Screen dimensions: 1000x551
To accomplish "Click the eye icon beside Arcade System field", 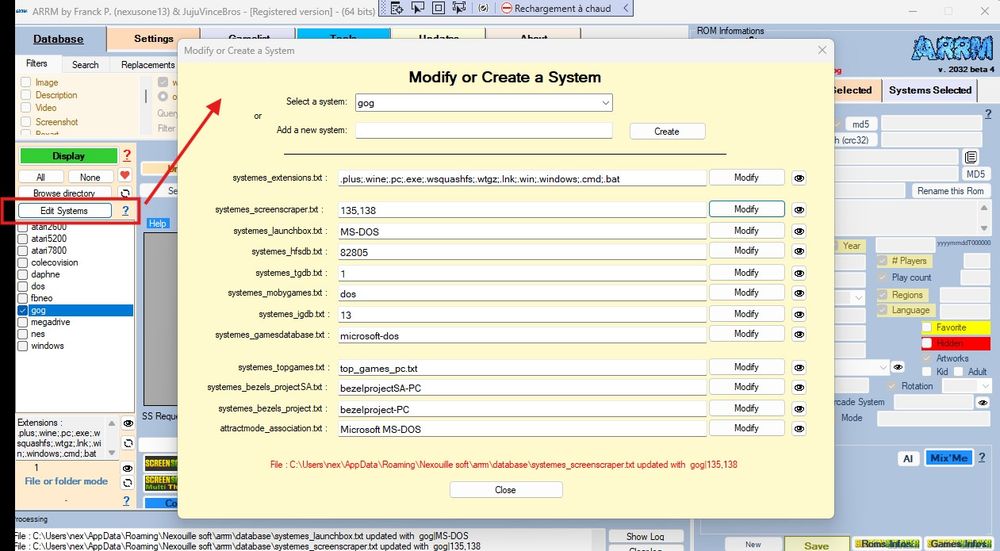I will [983, 402].
